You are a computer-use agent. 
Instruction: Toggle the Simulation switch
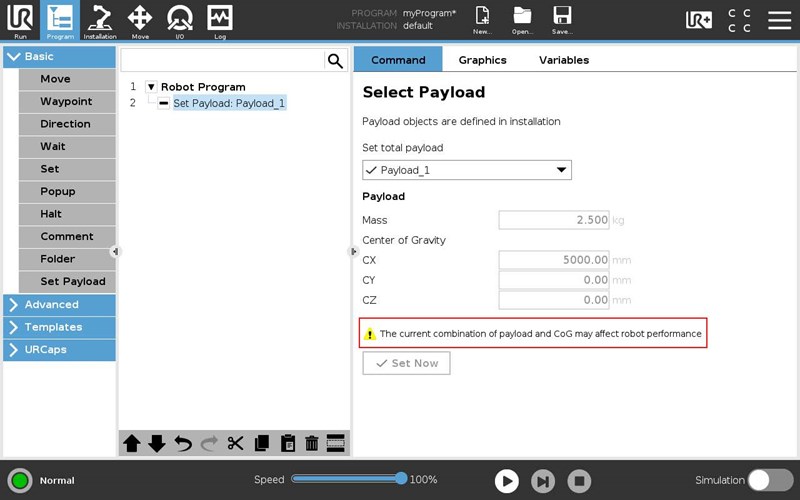(x=770, y=480)
